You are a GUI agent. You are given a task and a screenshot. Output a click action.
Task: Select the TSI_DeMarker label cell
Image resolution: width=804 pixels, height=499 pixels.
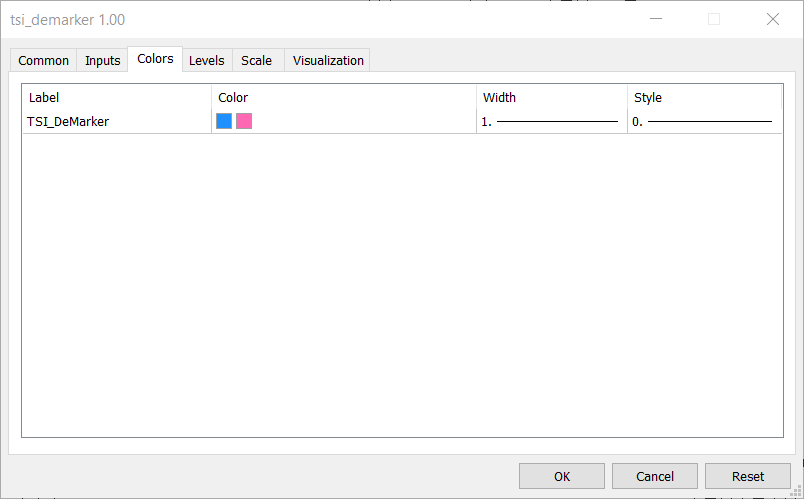pos(117,122)
